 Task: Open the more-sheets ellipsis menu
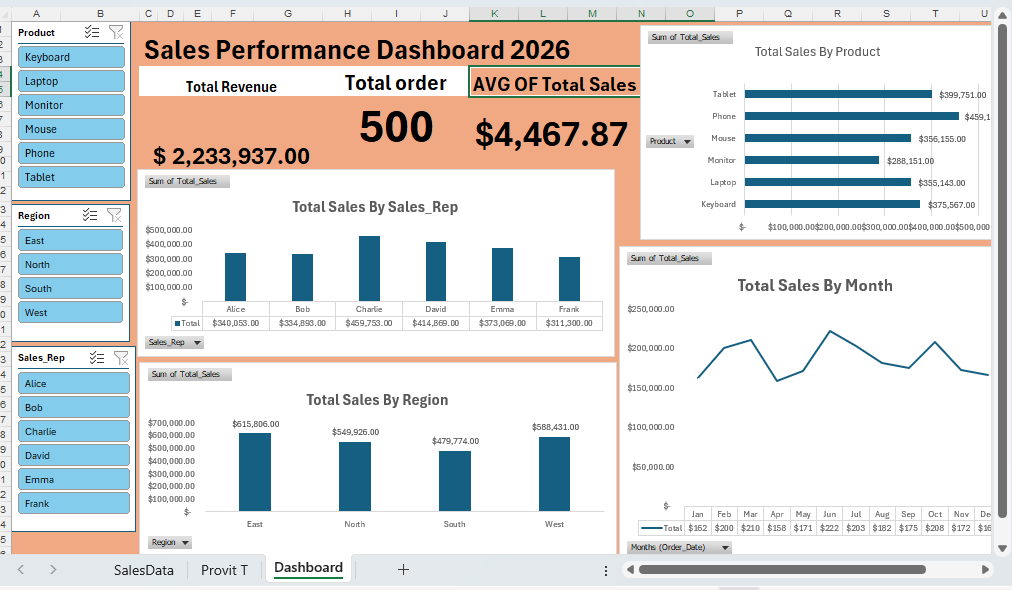click(x=605, y=569)
